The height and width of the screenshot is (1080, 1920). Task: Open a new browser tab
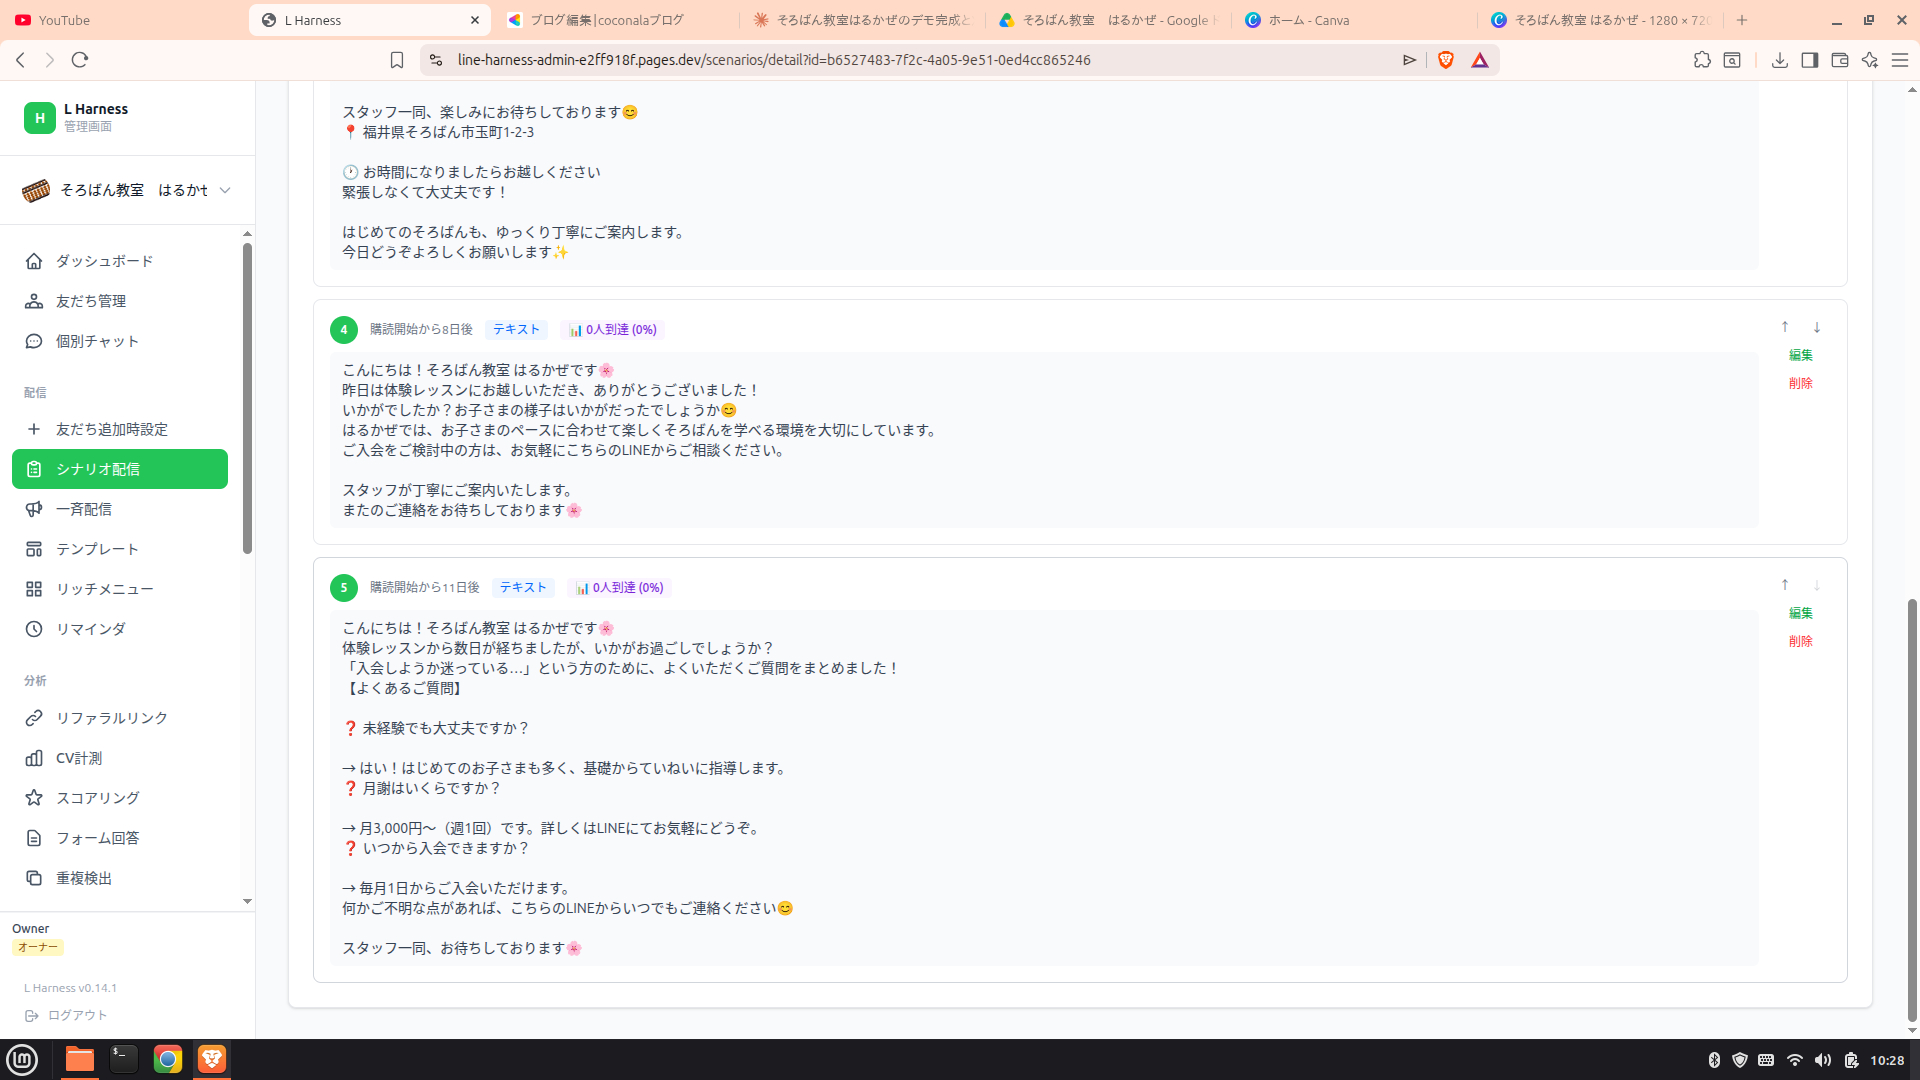1742,20
